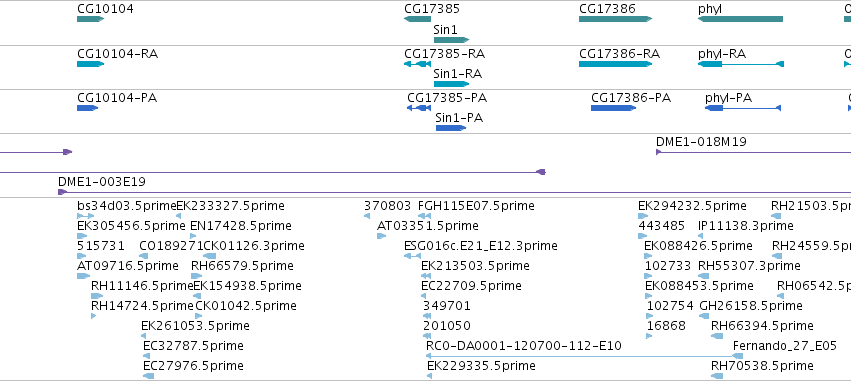Open the DME1-018M19 clone label
Image resolution: width=851 pixels, height=381 pixels.
click(701, 142)
